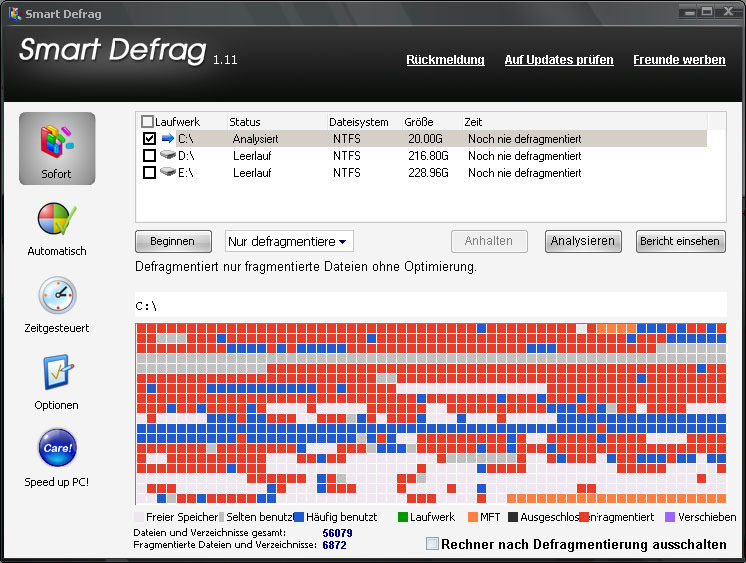Image resolution: width=746 pixels, height=563 pixels.
Task: Click the Anhalten button
Action: point(489,241)
